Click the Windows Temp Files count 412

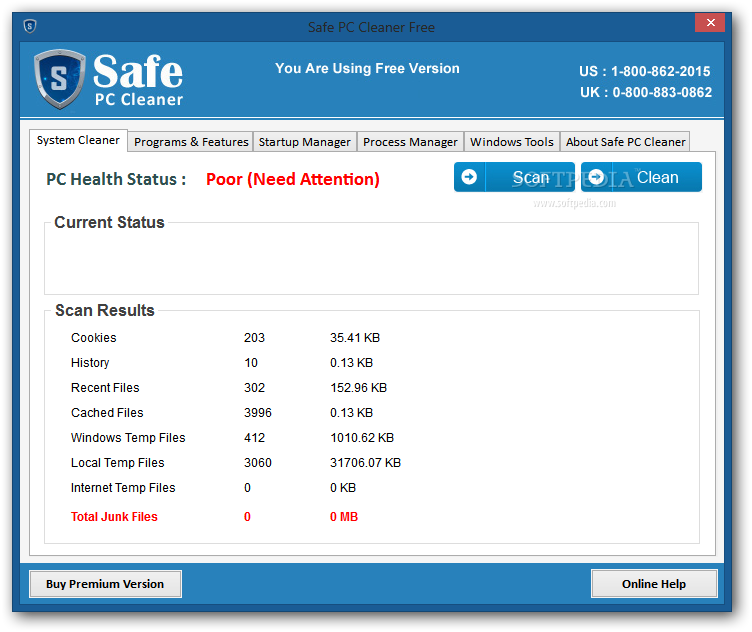[x=254, y=437]
